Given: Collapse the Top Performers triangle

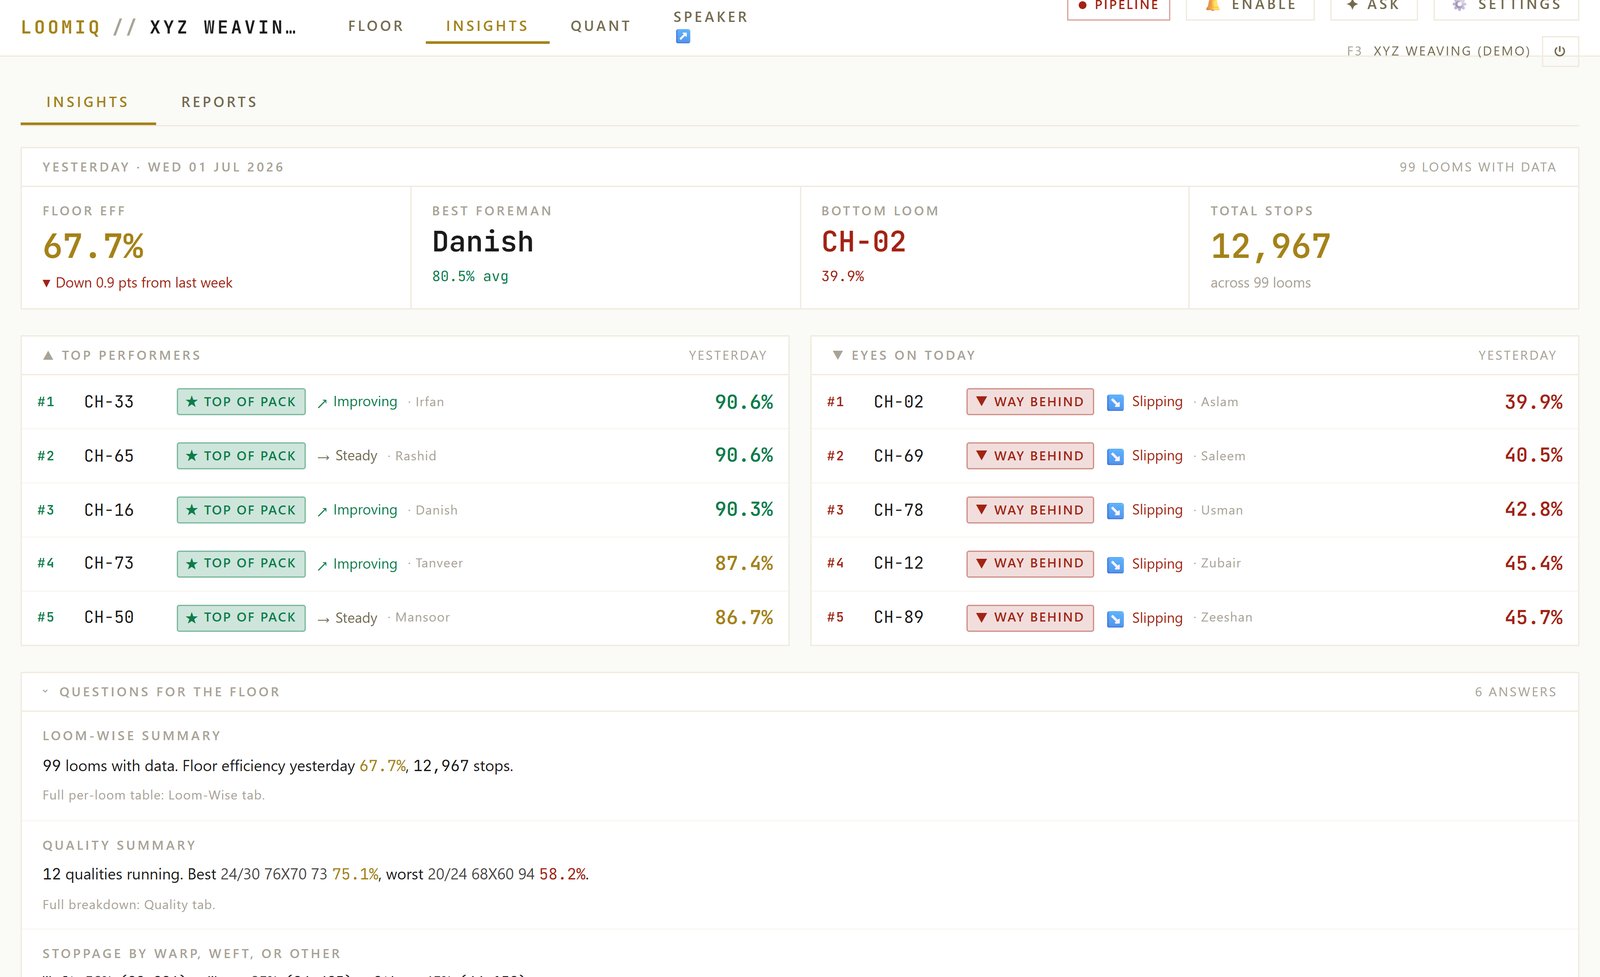Looking at the screenshot, I should (48, 355).
